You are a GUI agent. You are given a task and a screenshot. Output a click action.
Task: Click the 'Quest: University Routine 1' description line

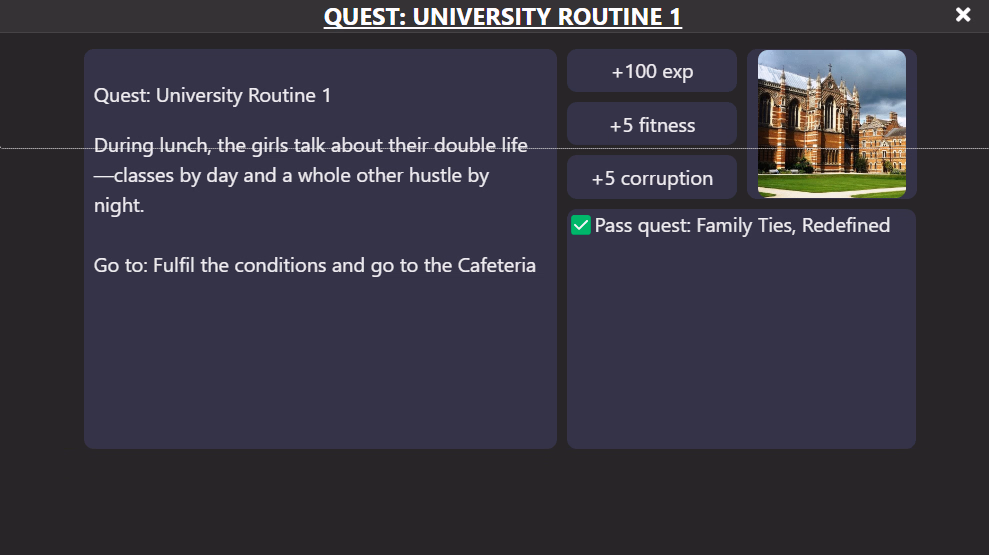tap(212, 95)
